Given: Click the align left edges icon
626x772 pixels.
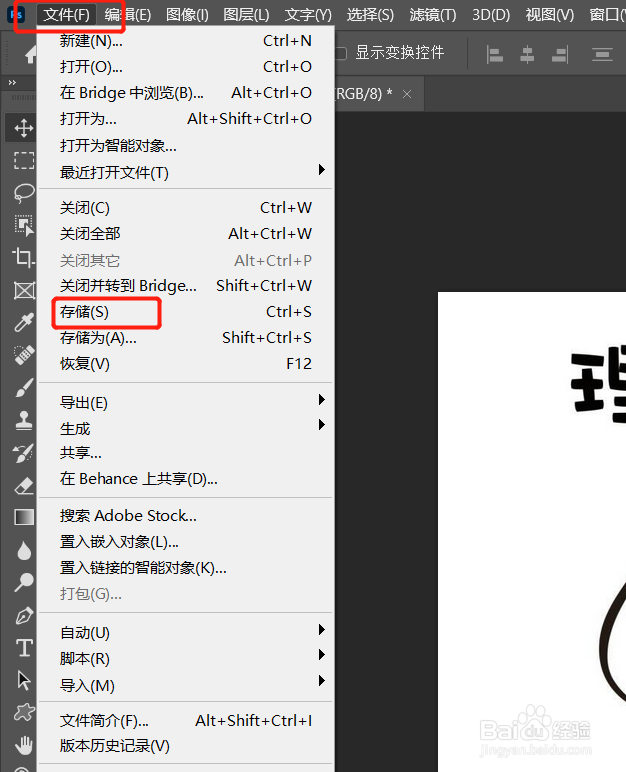Looking at the screenshot, I should pyautogui.click(x=494, y=54).
